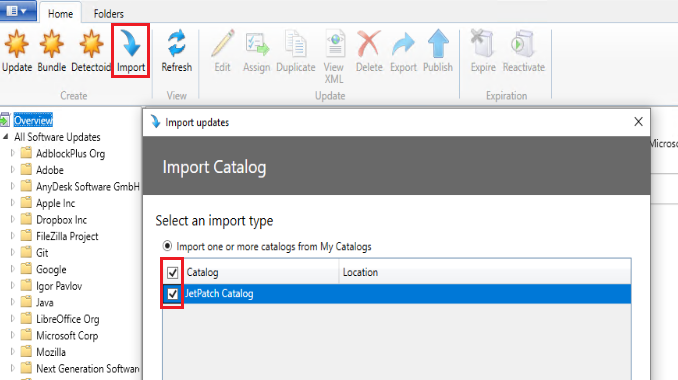Screen dimensions: 678x380
Task: Click the Update create icon
Action: coord(17,44)
